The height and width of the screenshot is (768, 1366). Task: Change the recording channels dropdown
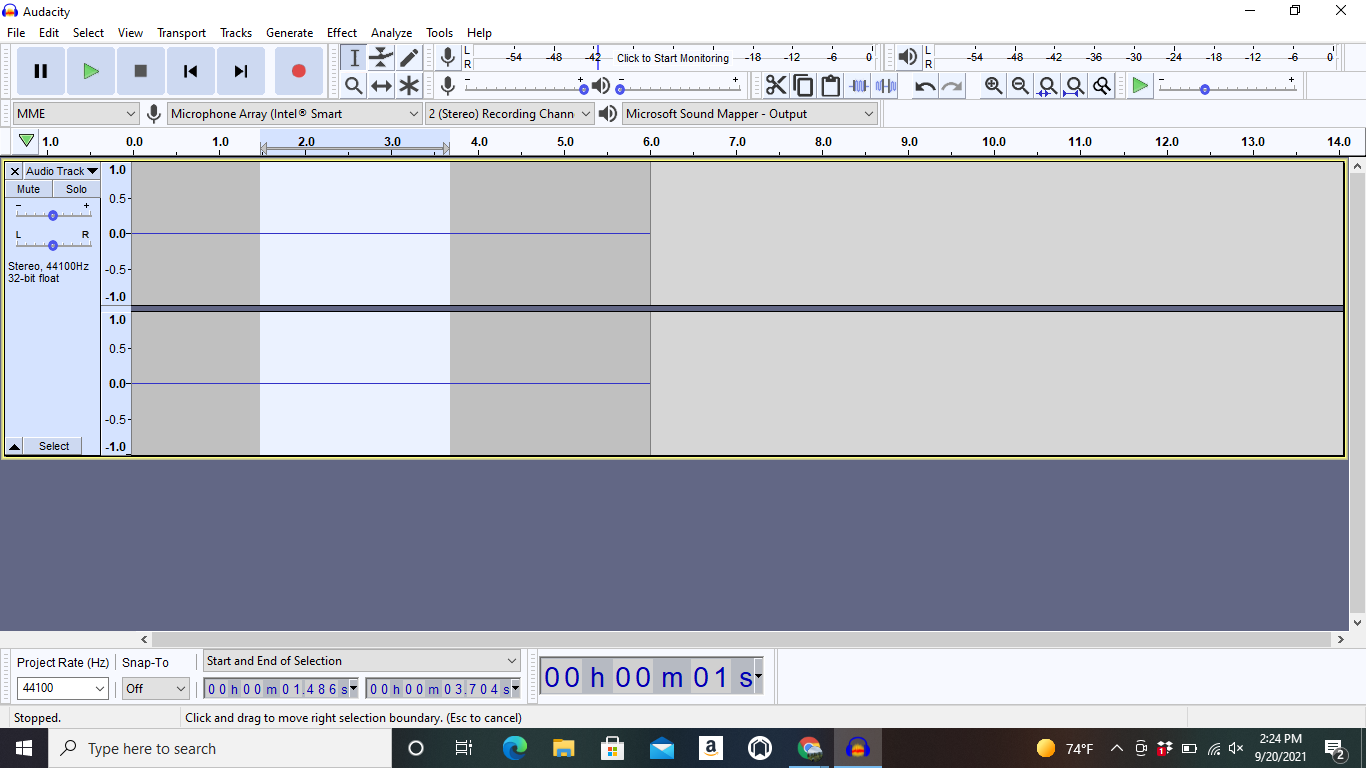tap(509, 113)
